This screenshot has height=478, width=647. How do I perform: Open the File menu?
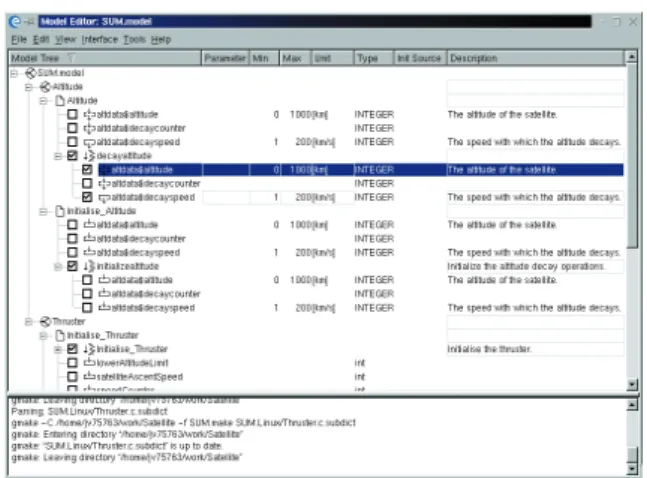[x=19, y=40]
